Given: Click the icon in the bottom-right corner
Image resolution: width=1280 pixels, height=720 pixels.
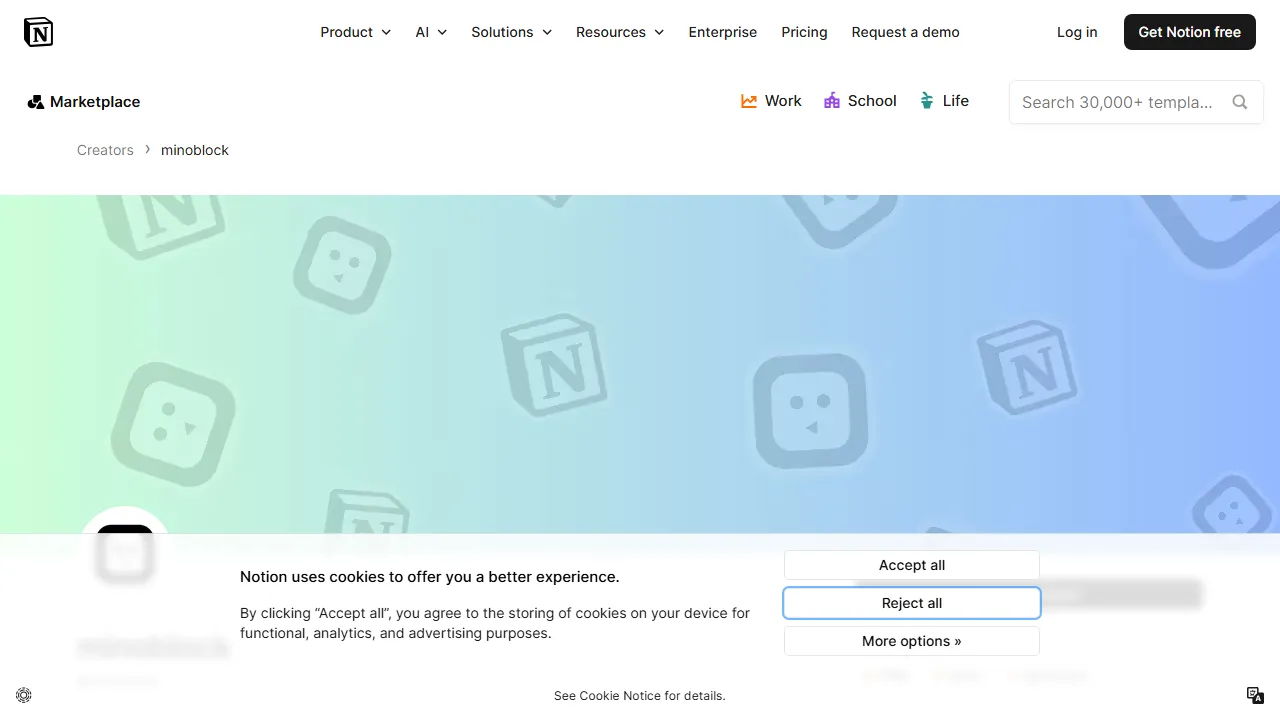Looking at the screenshot, I should click(x=1254, y=694).
